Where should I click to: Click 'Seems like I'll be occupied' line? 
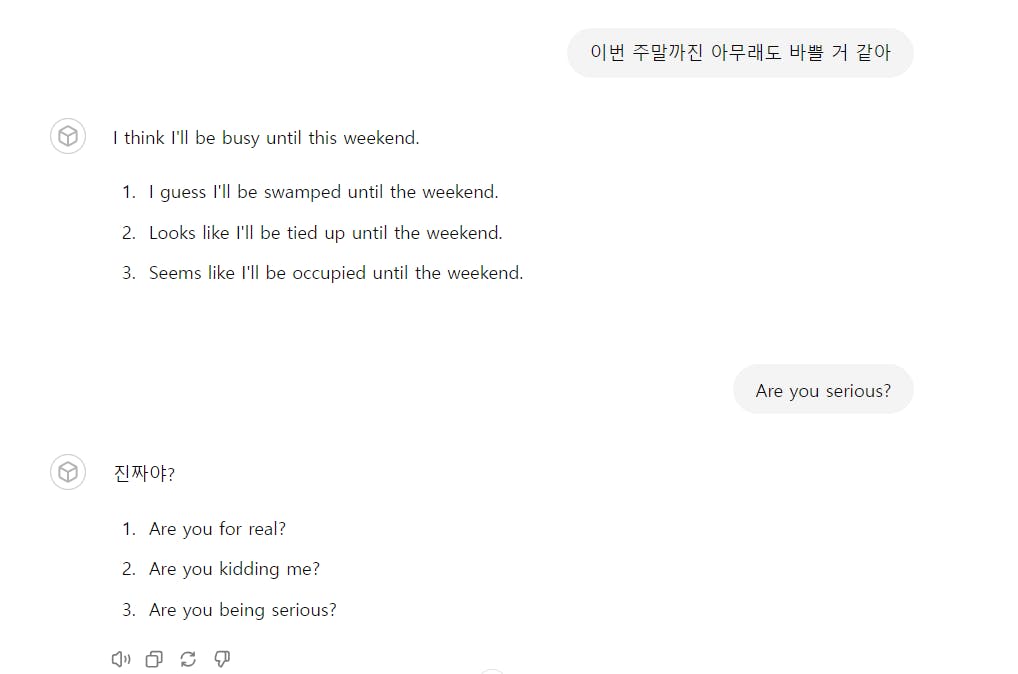(335, 273)
